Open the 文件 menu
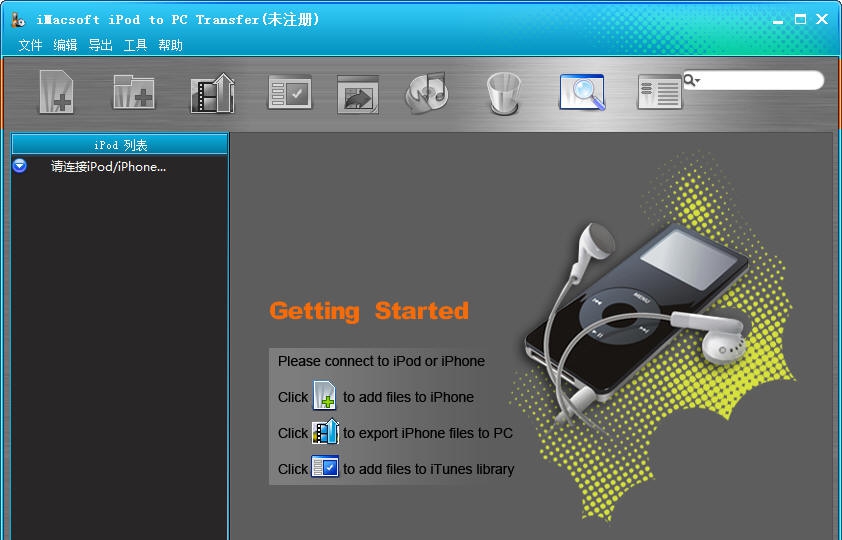Screen dimensions: 842x540 pyautogui.click(x=30, y=45)
